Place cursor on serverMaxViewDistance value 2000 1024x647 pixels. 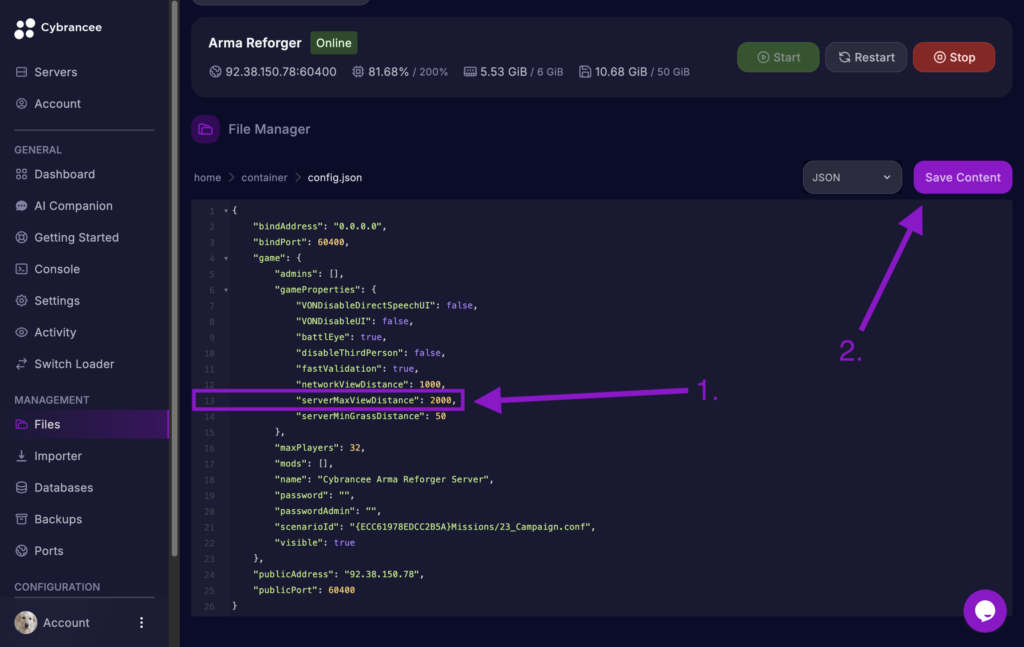tap(440, 400)
